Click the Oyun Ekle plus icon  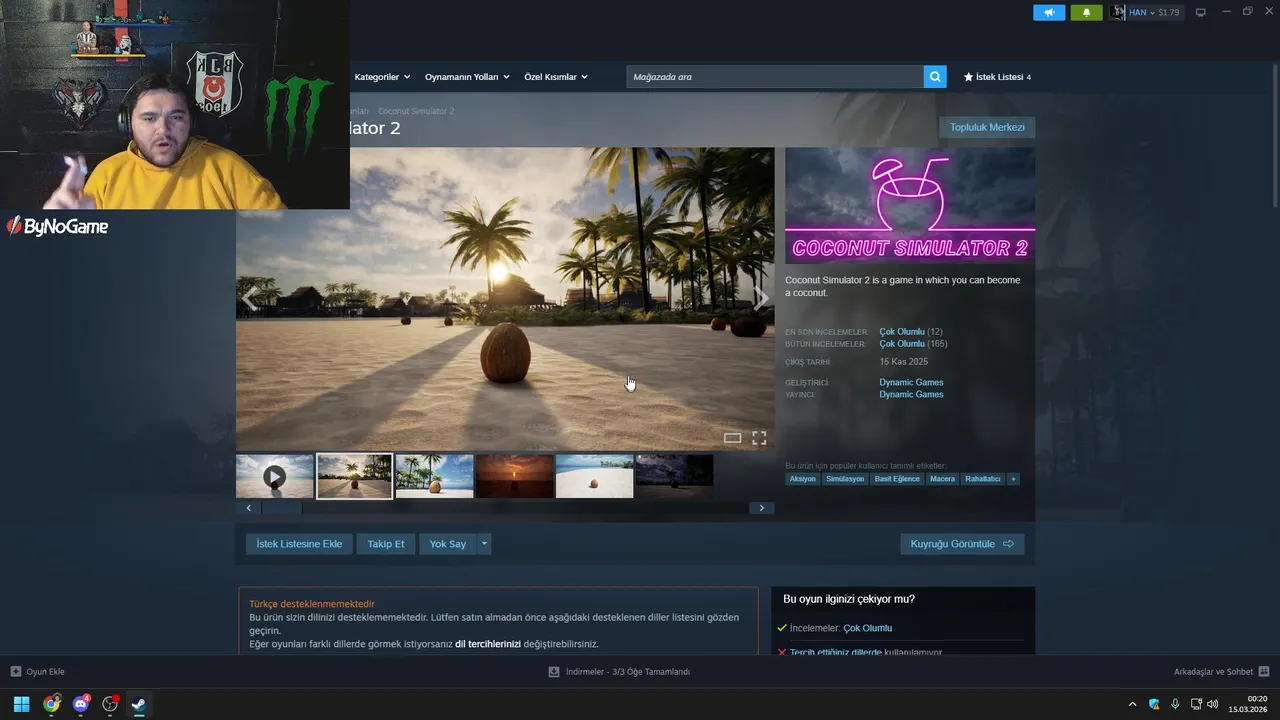[15, 672]
